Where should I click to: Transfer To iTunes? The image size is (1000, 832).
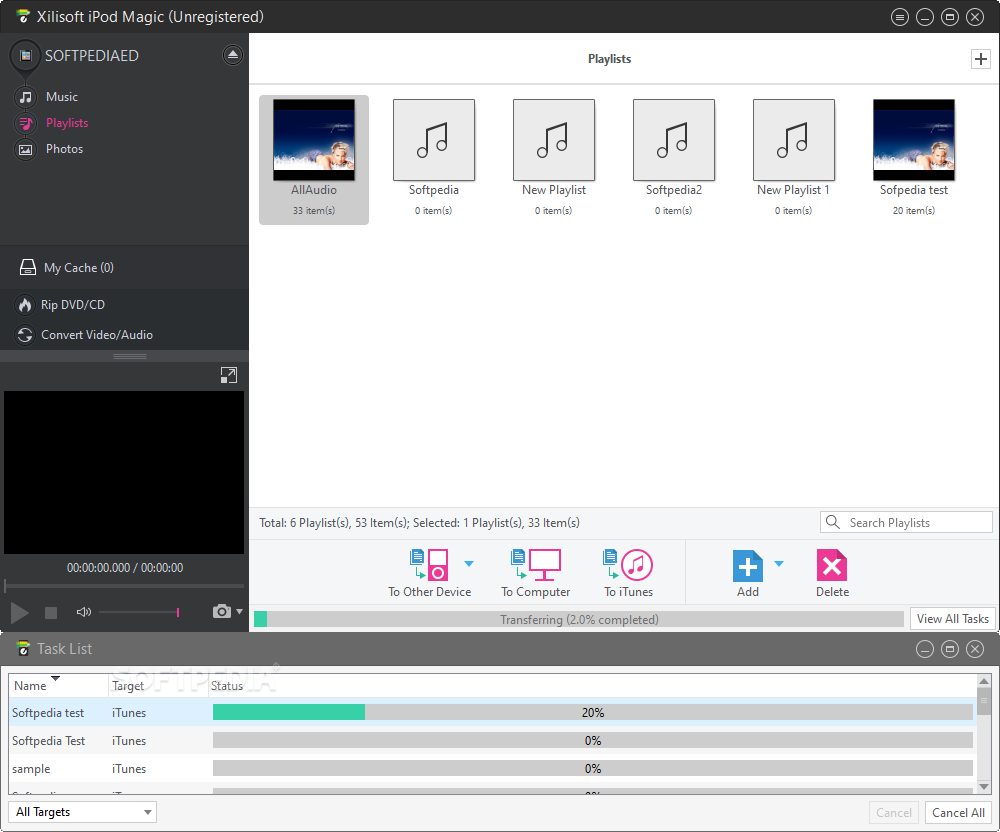pyautogui.click(x=628, y=573)
